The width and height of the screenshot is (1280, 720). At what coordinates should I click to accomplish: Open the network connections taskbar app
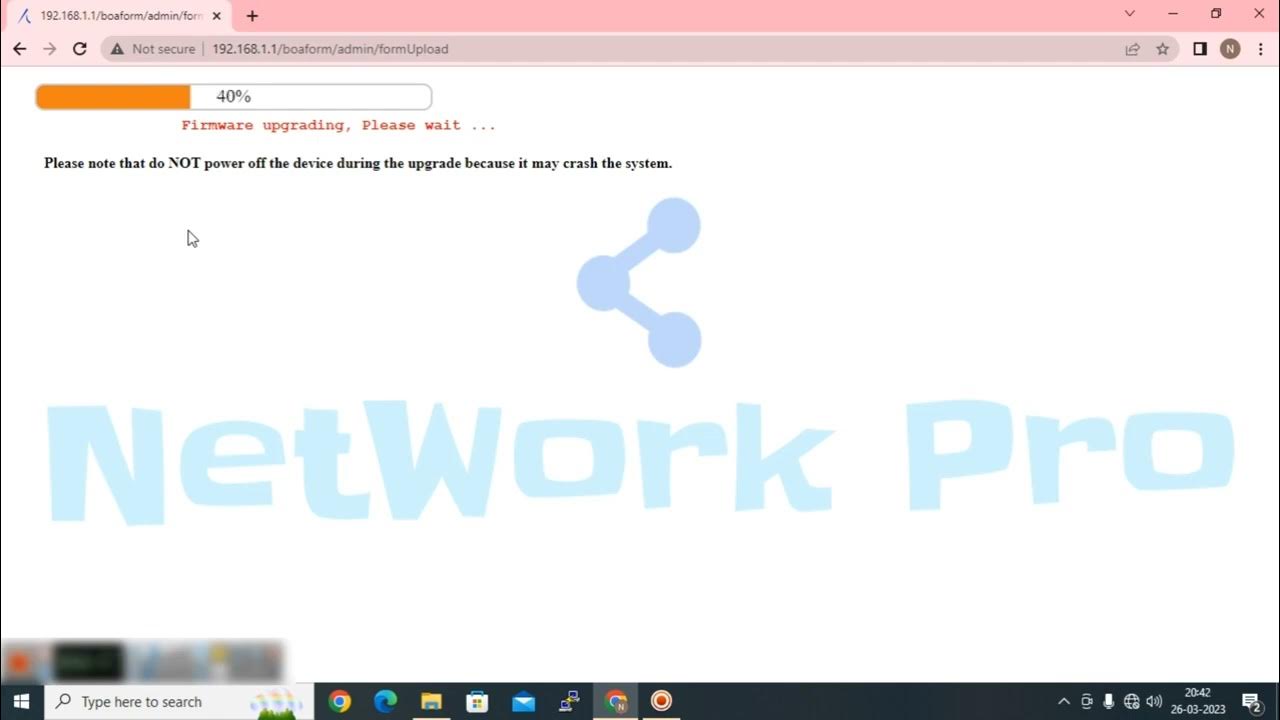tap(569, 701)
